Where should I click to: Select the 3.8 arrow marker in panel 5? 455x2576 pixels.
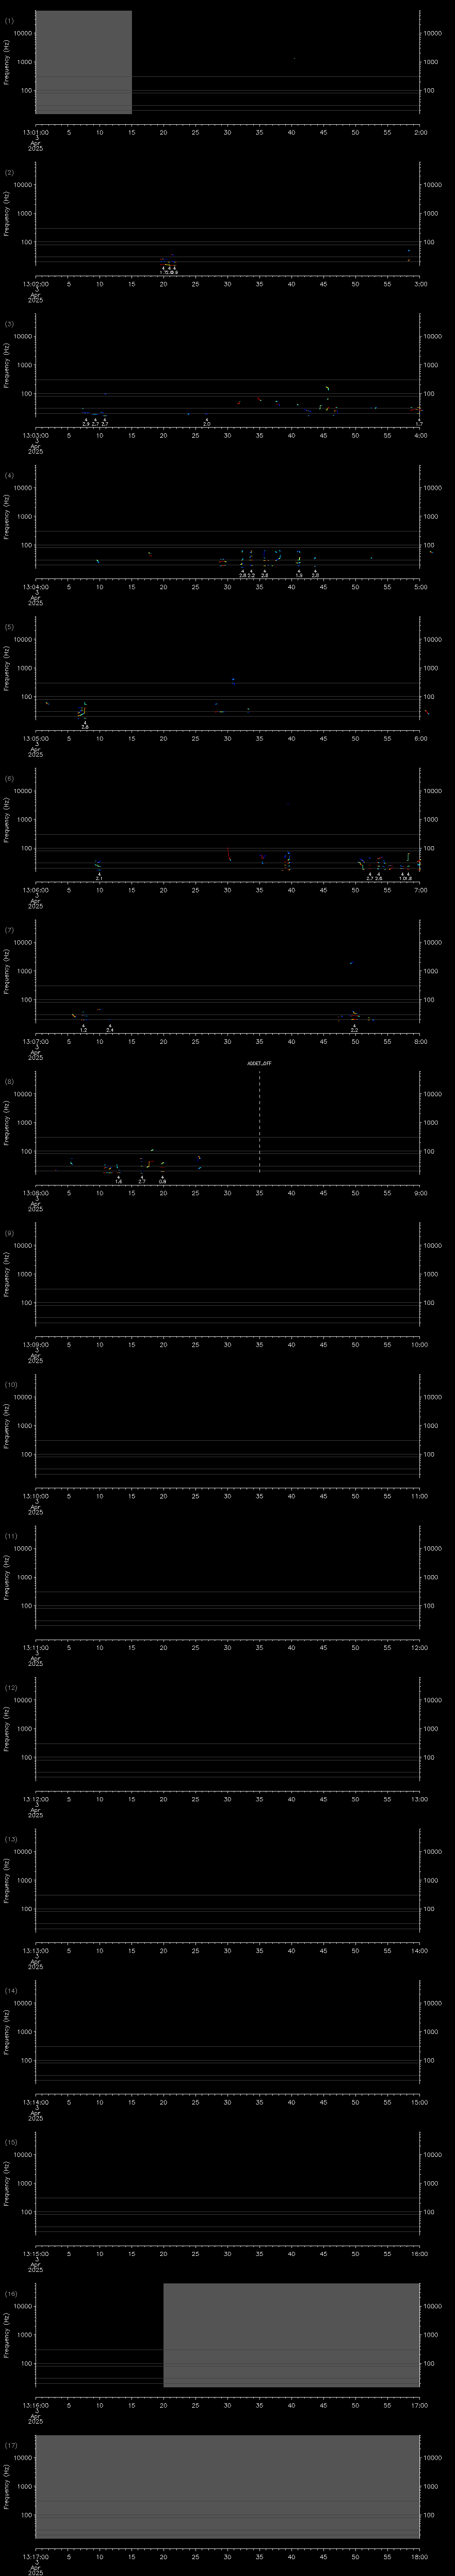tap(85, 725)
